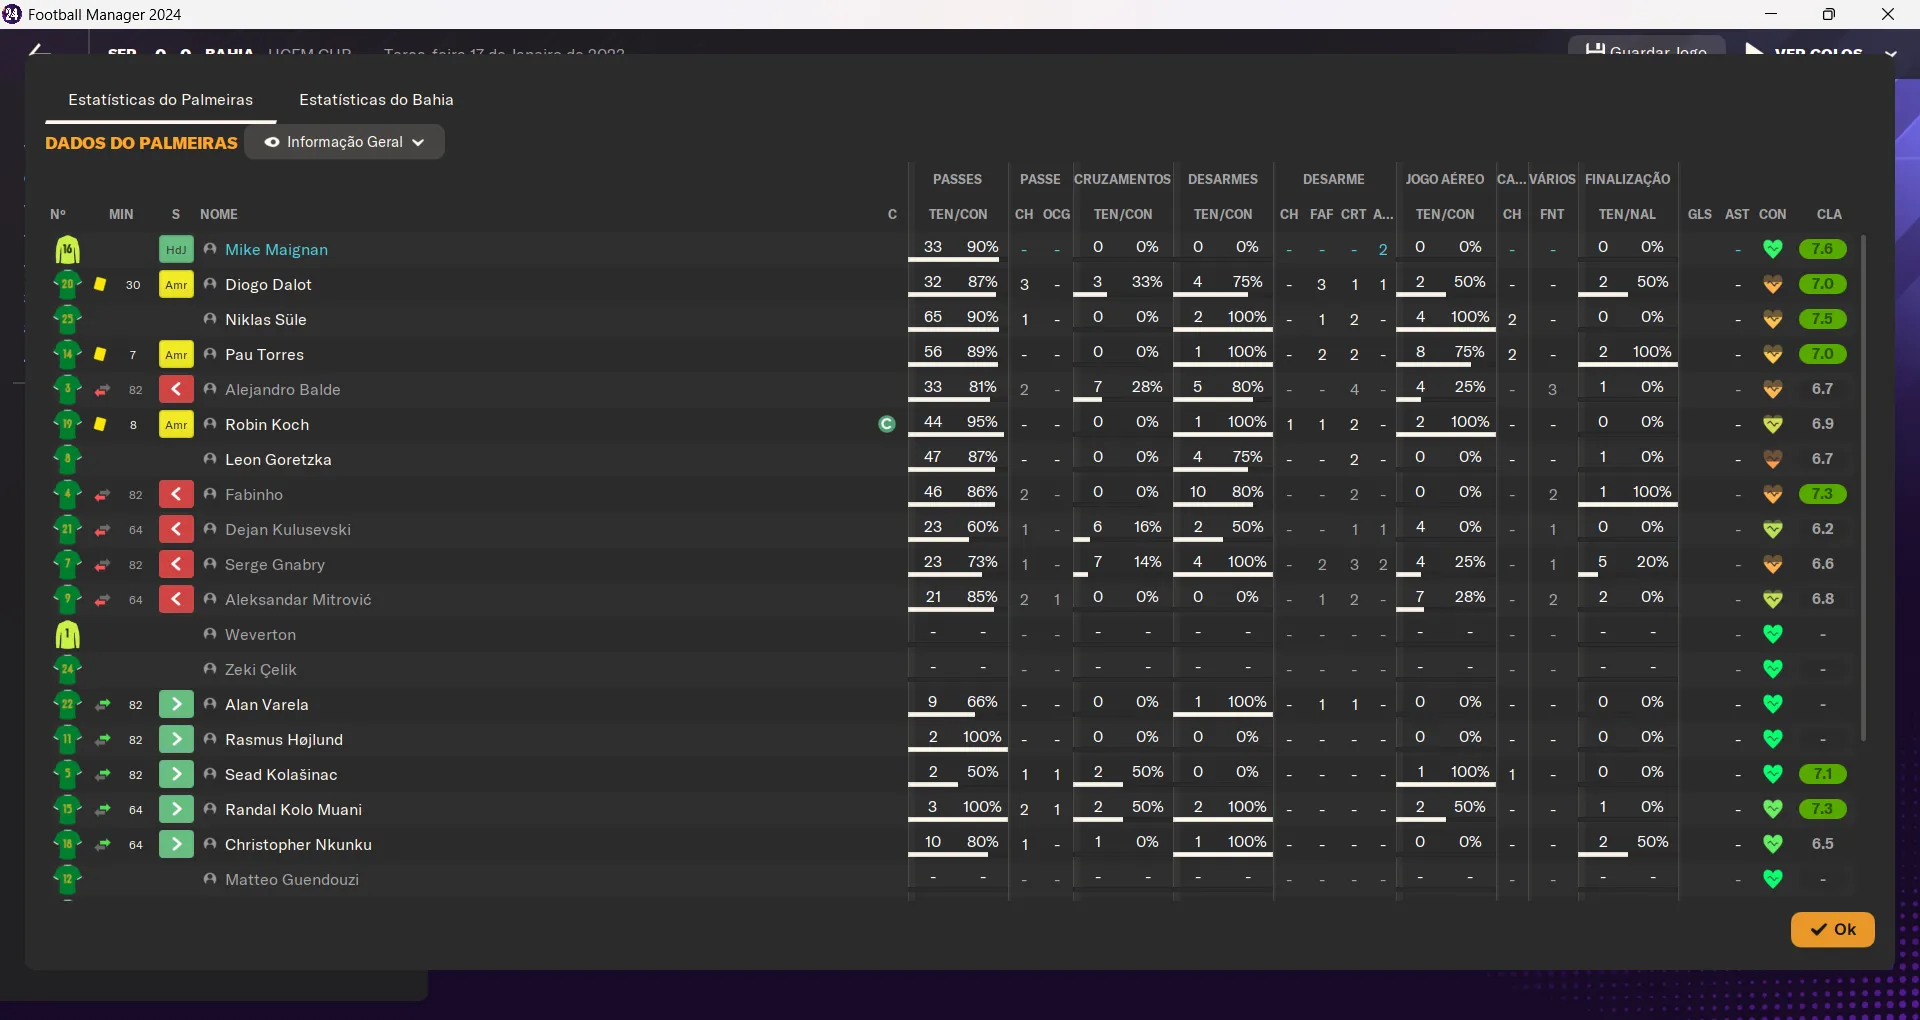Select Estatísticas do Palmeiras tab
This screenshot has height=1020, width=1920.
pos(160,100)
